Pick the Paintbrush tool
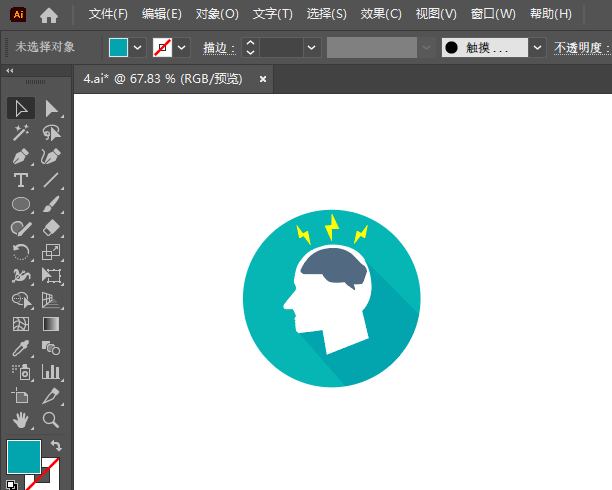 pyautogui.click(x=51, y=204)
